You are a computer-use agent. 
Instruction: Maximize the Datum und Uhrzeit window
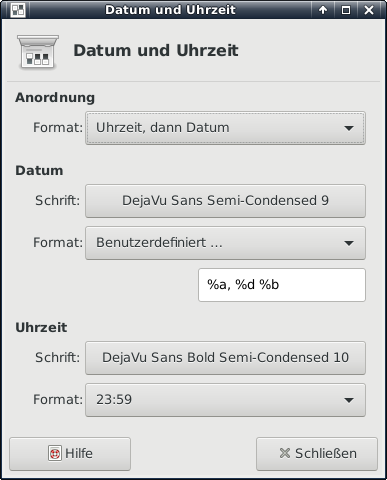coord(346,10)
